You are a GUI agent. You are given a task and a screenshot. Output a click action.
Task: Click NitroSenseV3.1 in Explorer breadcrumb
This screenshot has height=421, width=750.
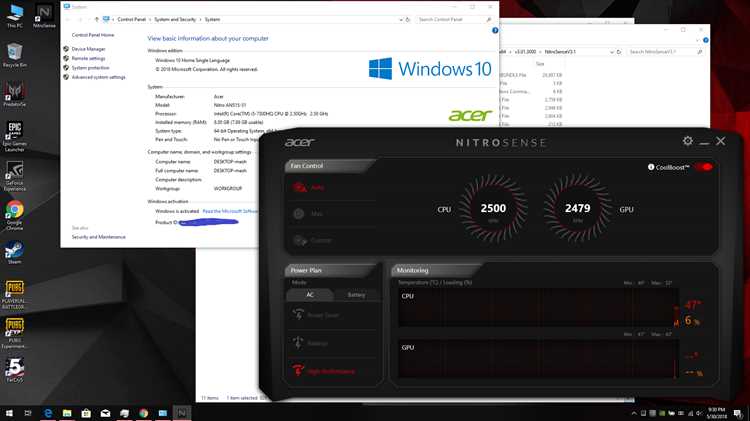pos(560,52)
